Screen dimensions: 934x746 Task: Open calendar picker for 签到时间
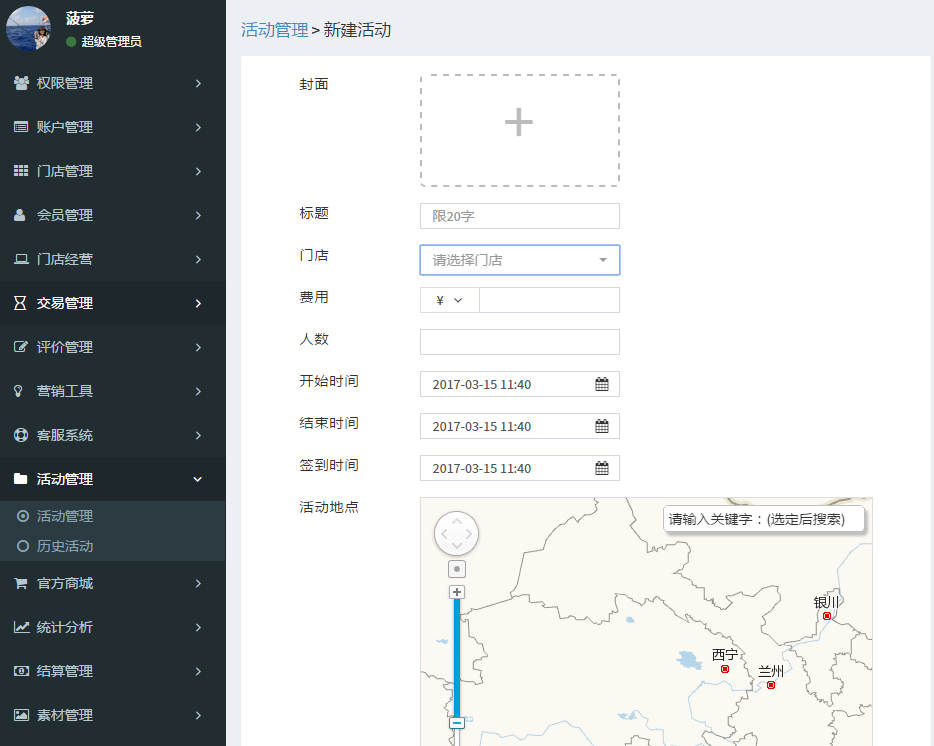(x=602, y=468)
